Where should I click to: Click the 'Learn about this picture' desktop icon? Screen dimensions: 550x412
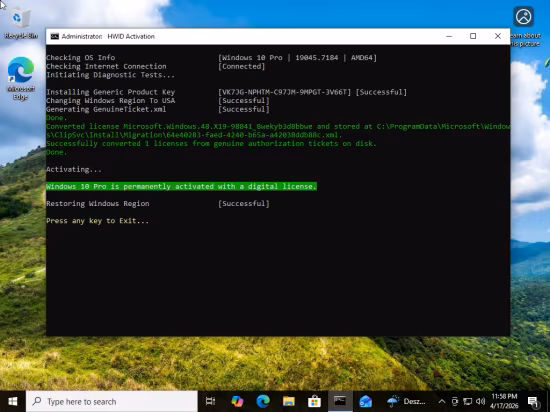tap(524, 27)
